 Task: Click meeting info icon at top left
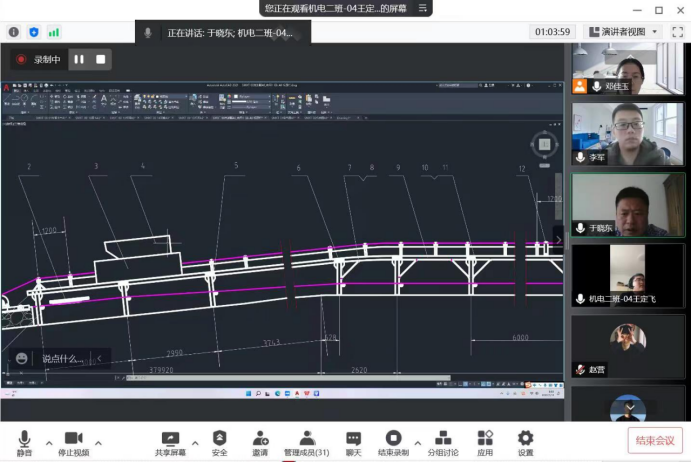pyautogui.click(x=14, y=32)
